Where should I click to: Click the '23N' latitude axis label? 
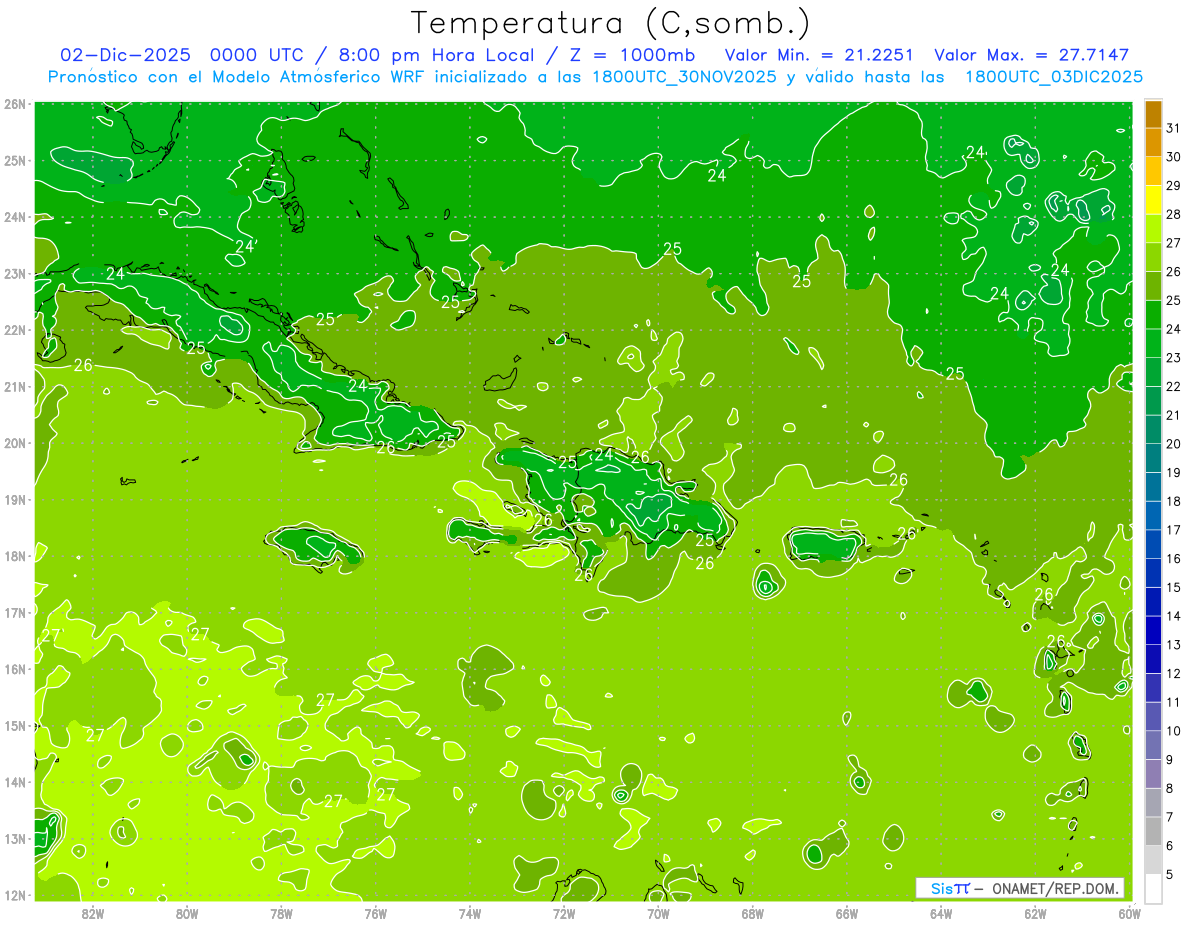15,273
